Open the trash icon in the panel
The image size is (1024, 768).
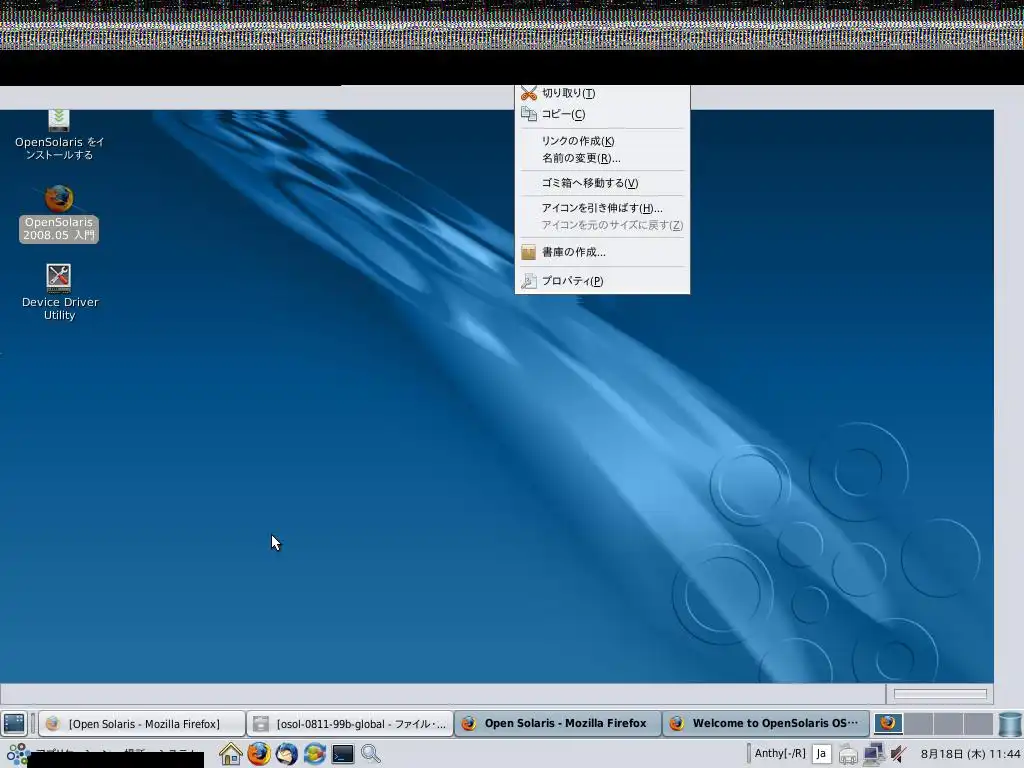pyautogui.click(x=1010, y=724)
